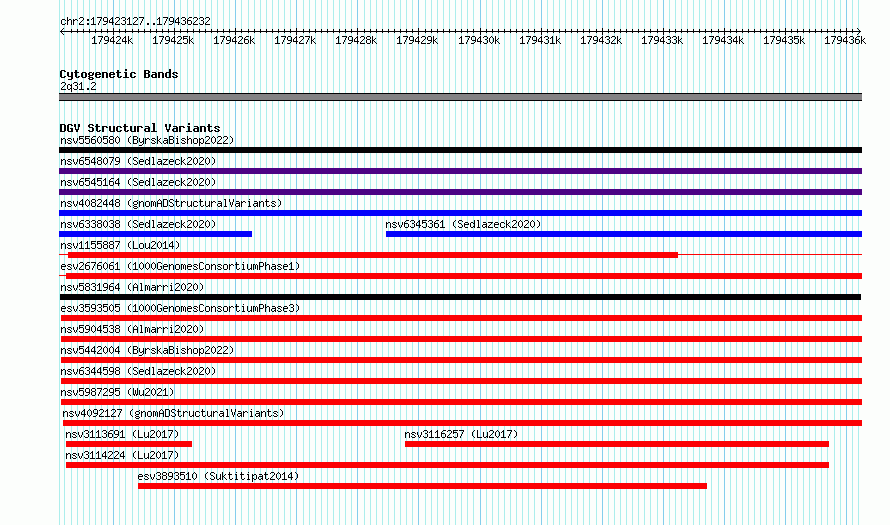The image size is (890, 525).
Task: Click the purple bar of nsv6545164
Action: click(460, 192)
